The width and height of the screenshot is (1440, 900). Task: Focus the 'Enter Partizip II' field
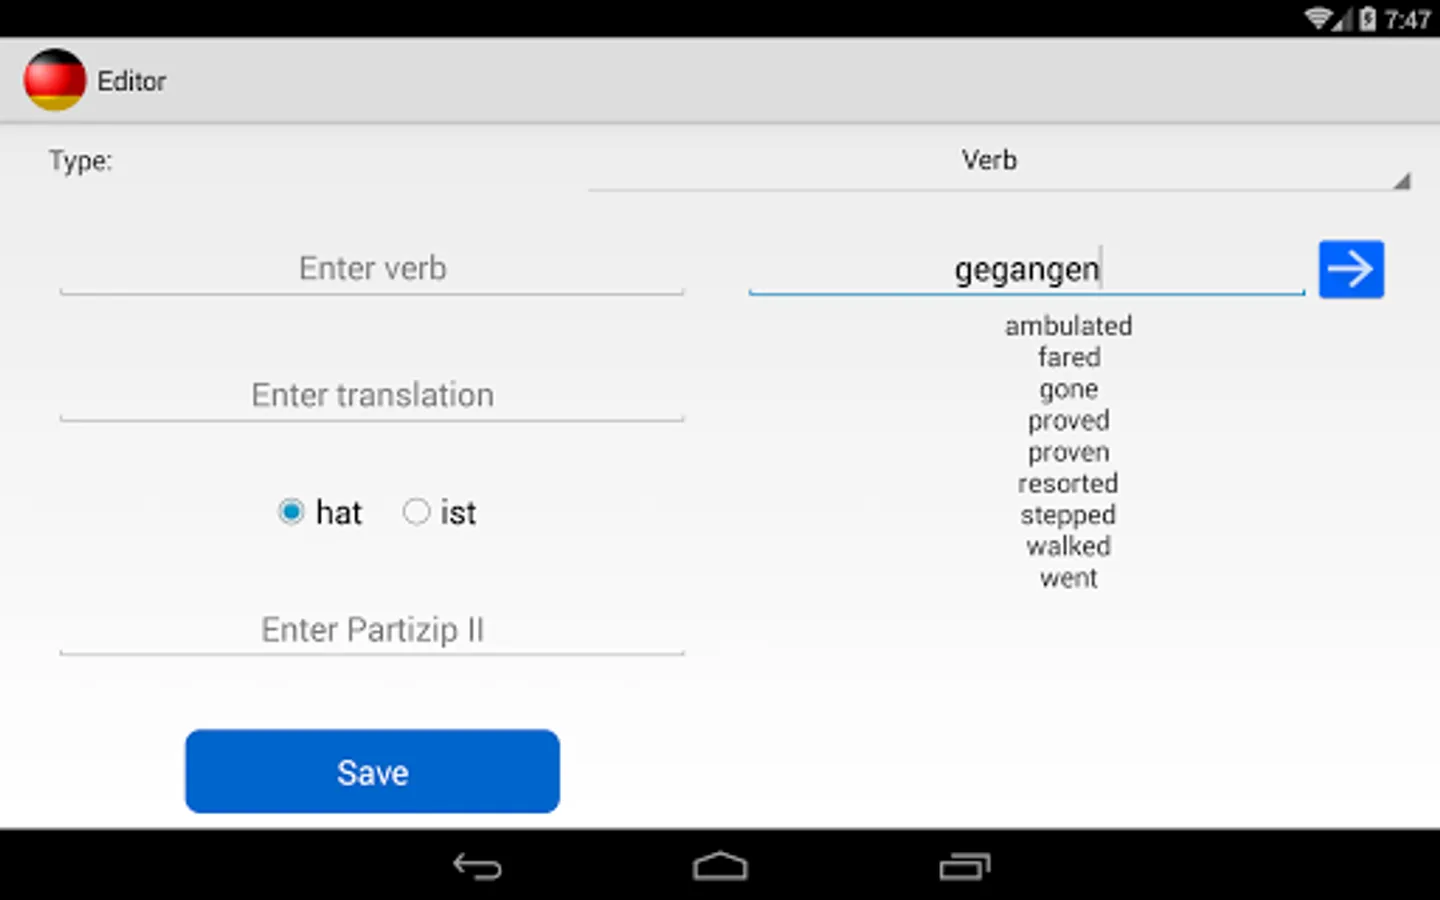coord(372,630)
